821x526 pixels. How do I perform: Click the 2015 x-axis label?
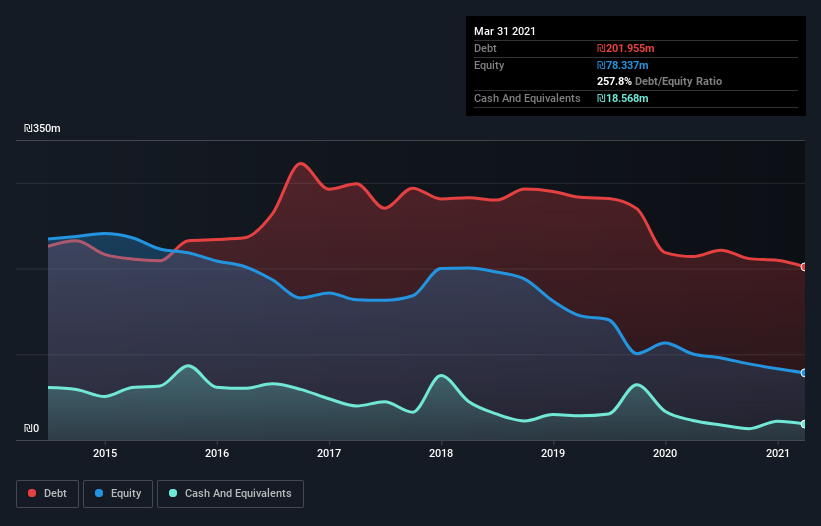click(105, 453)
